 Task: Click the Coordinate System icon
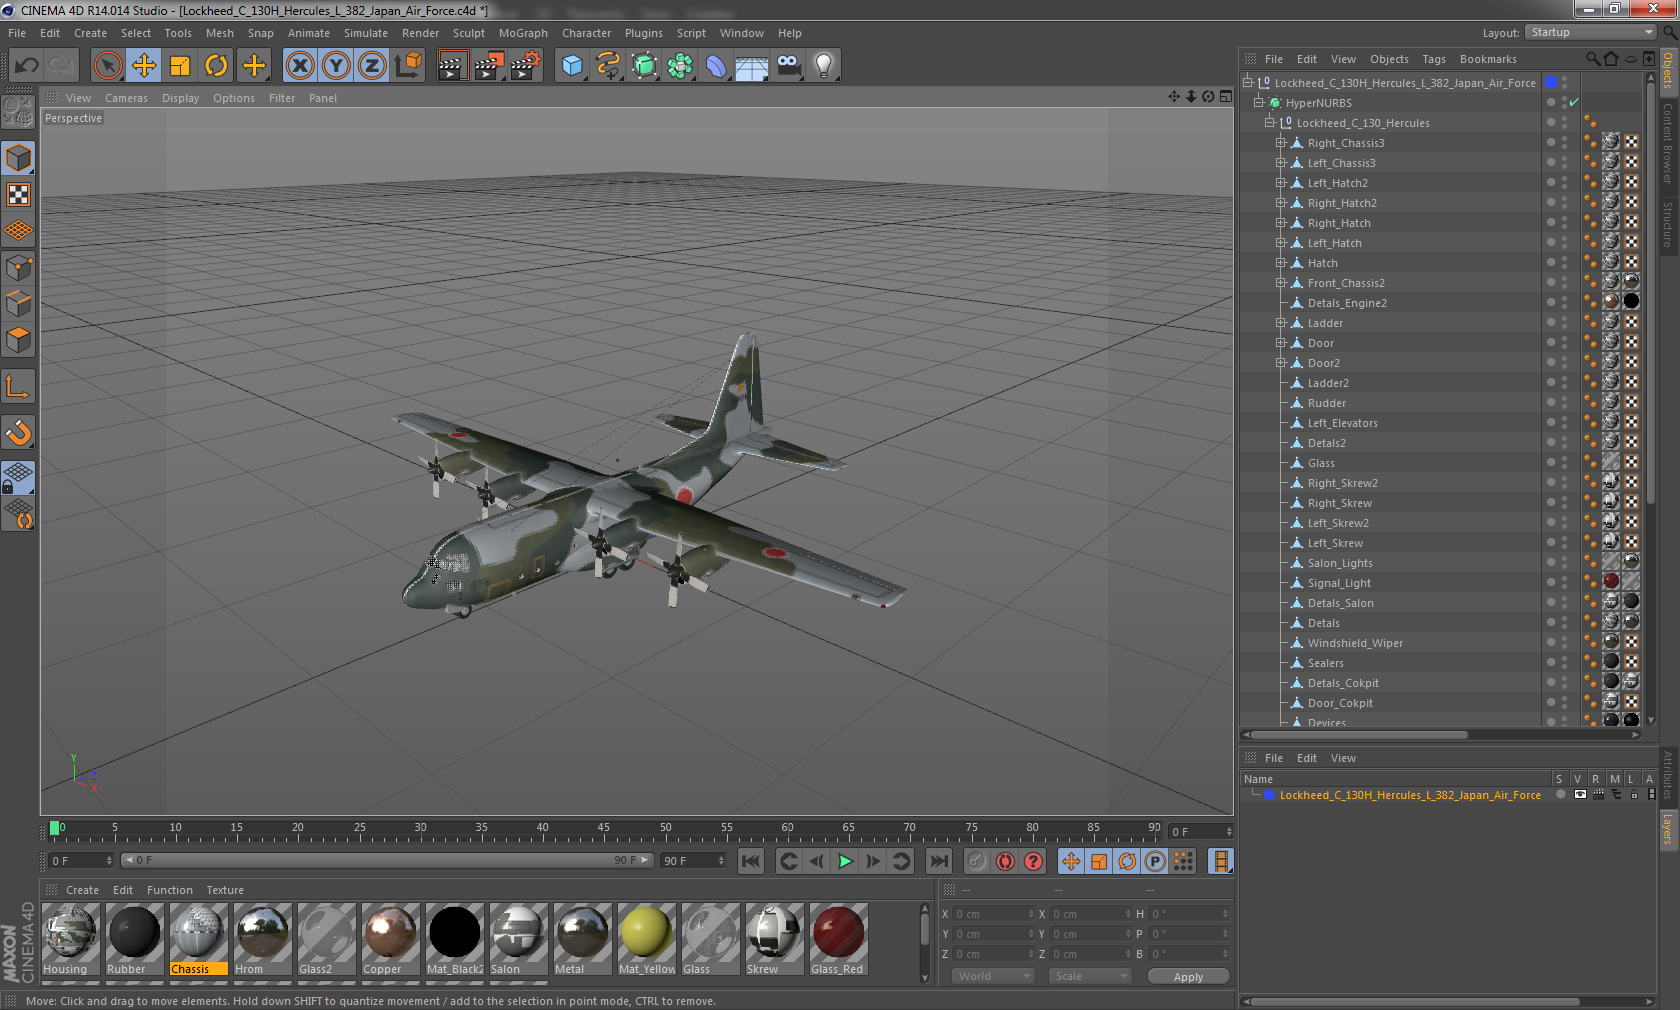pyautogui.click(x=408, y=66)
